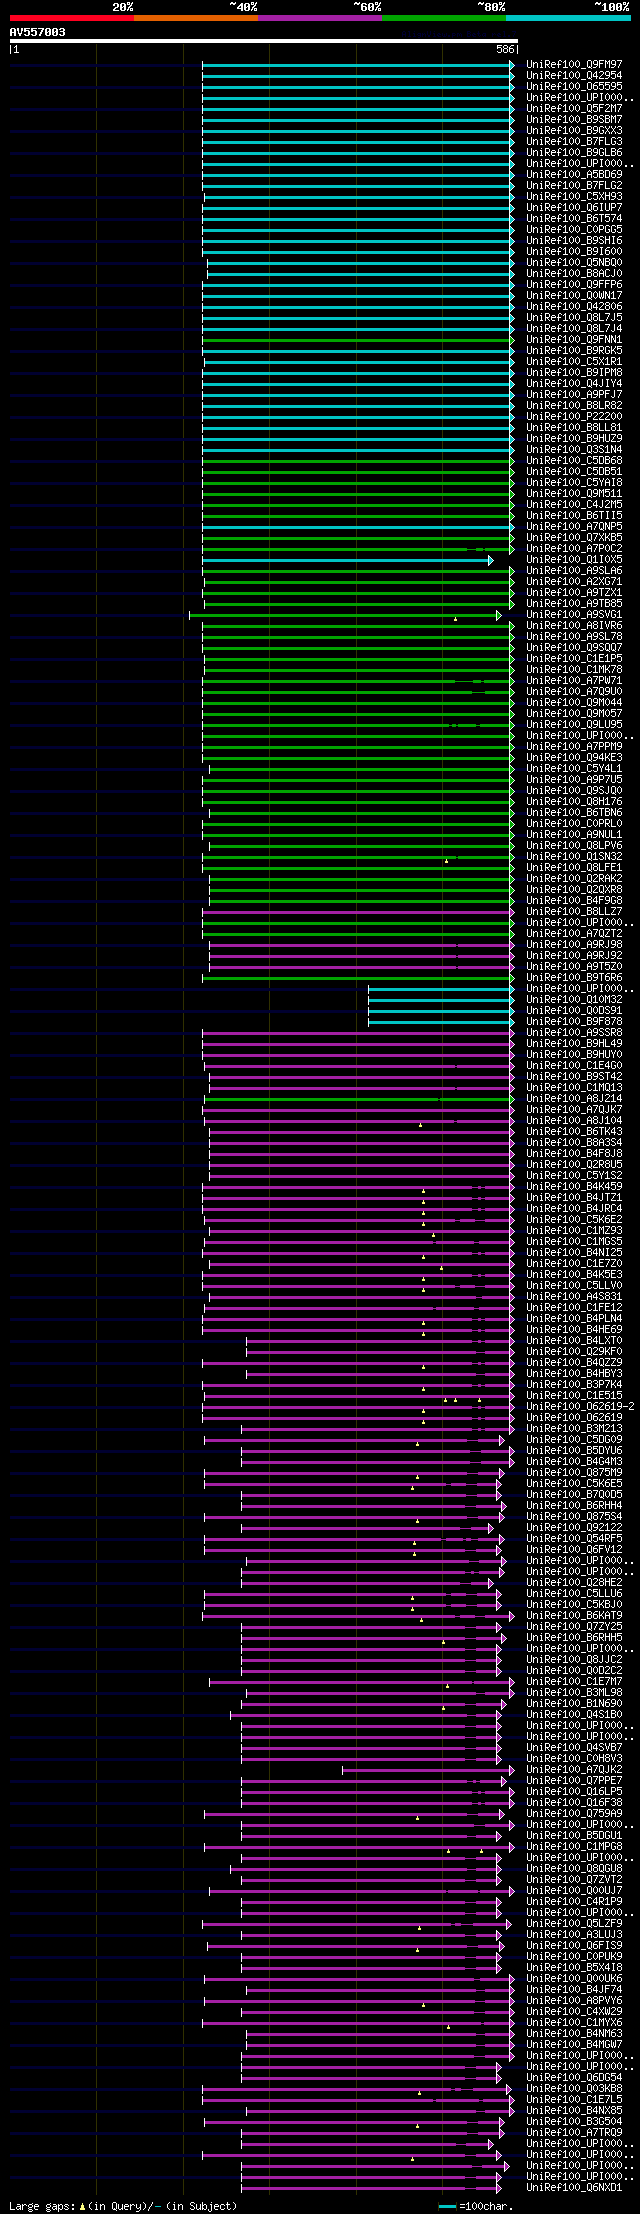Viewport: 640px width, 2214px height.
Task: Select hit label UniRef100_B6T574
Action: click(574, 218)
